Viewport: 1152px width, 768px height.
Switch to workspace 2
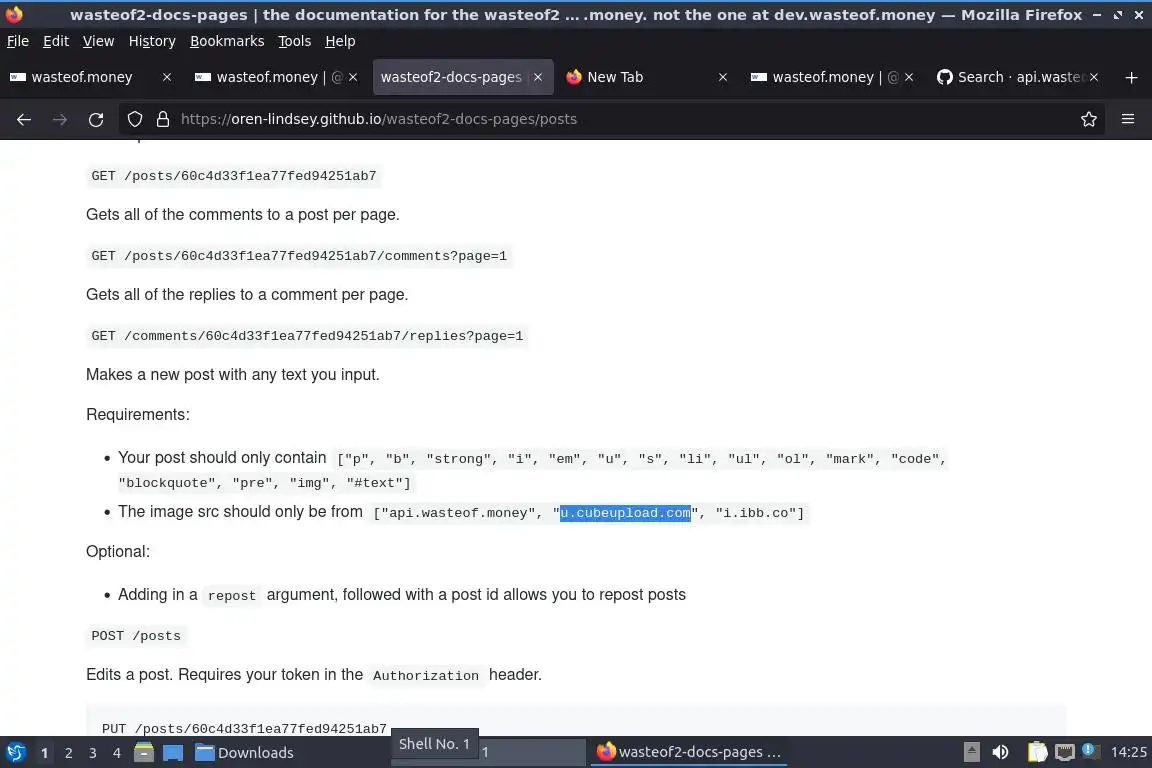point(68,753)
